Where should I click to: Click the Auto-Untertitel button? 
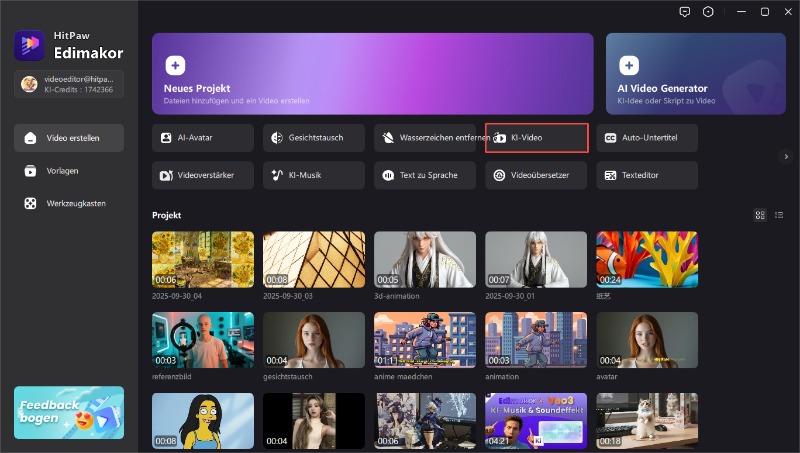tap(647, 137)
